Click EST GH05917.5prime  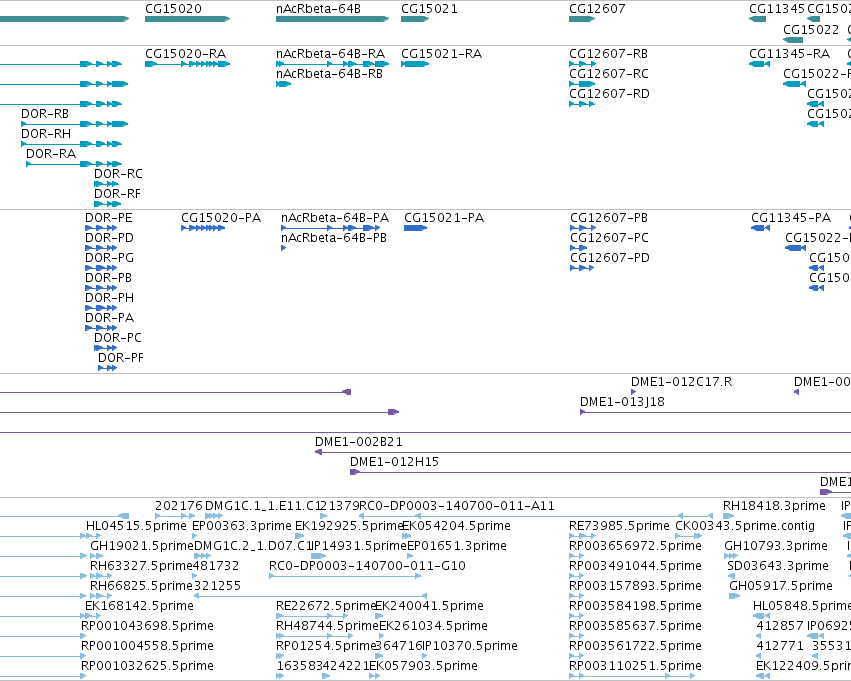[x=780, y=586]
